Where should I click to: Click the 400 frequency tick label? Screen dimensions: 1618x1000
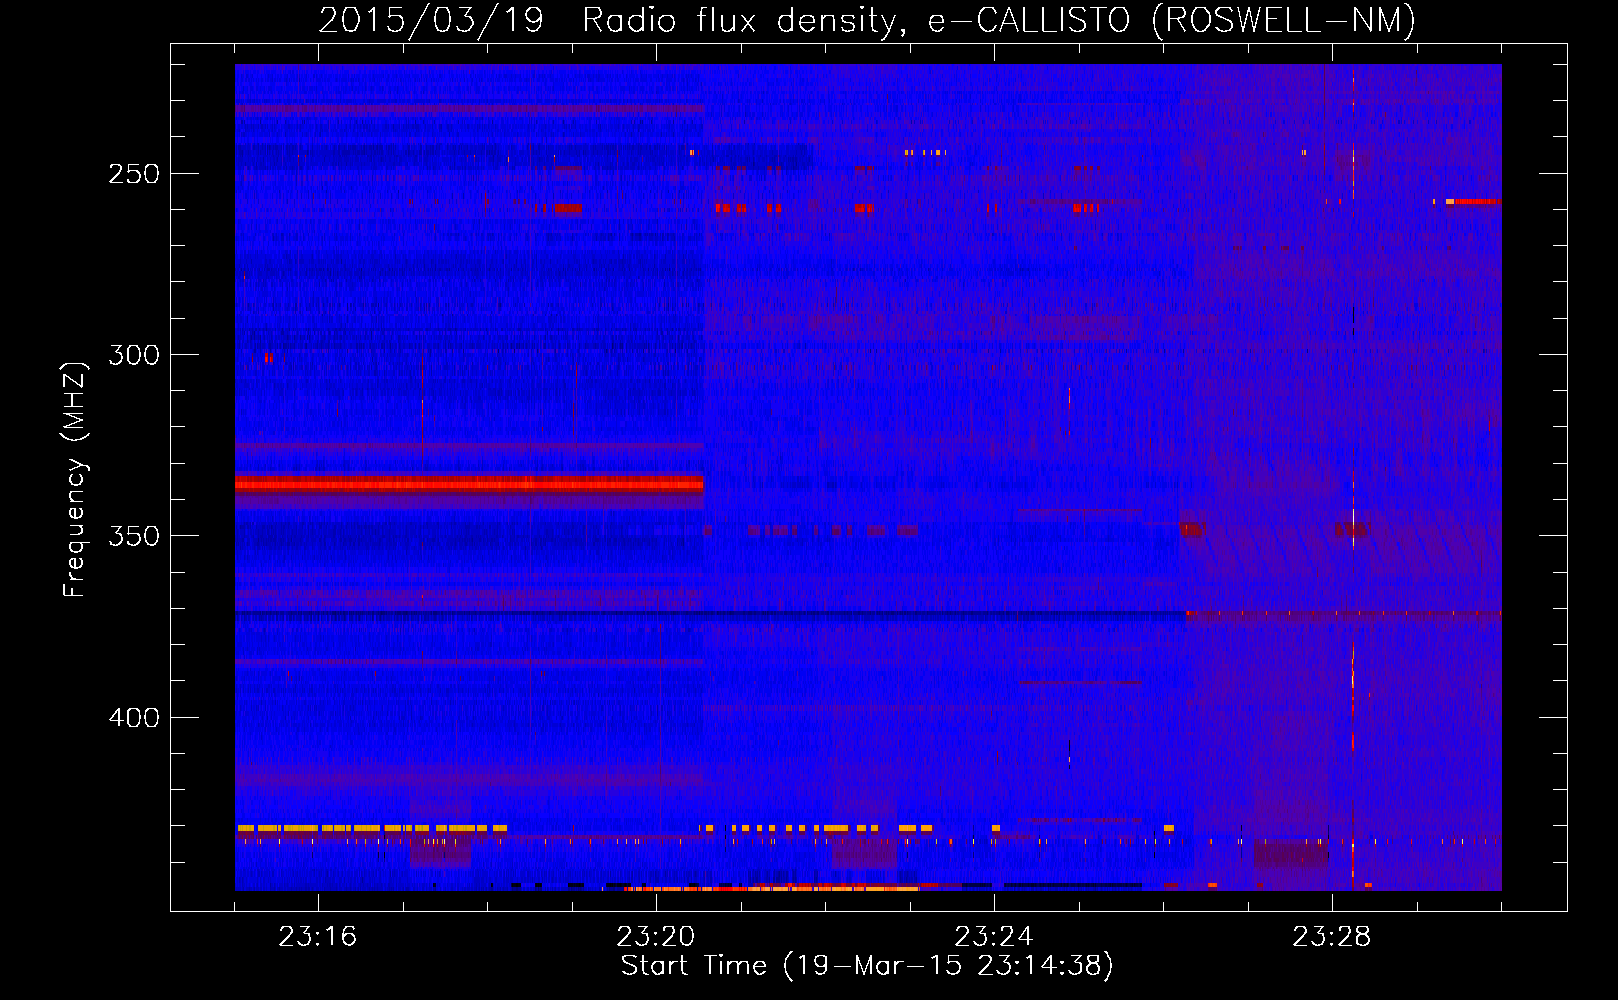[x=134, y=718]
